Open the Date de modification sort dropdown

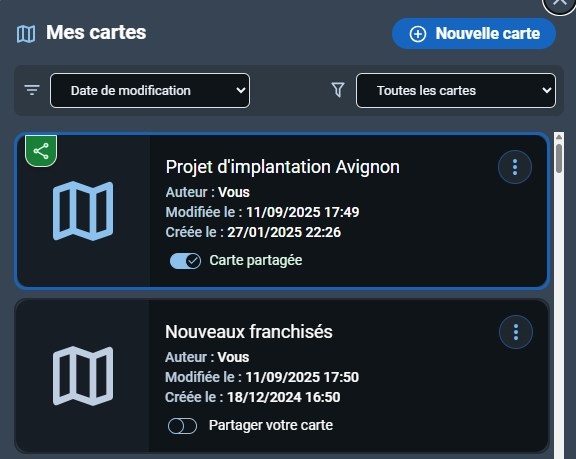click(x=150, y=90)
